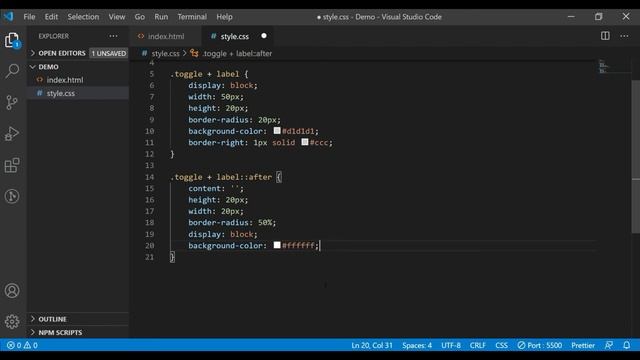640x360 pixels.
Task: Open the File menu
Action: 29,17
